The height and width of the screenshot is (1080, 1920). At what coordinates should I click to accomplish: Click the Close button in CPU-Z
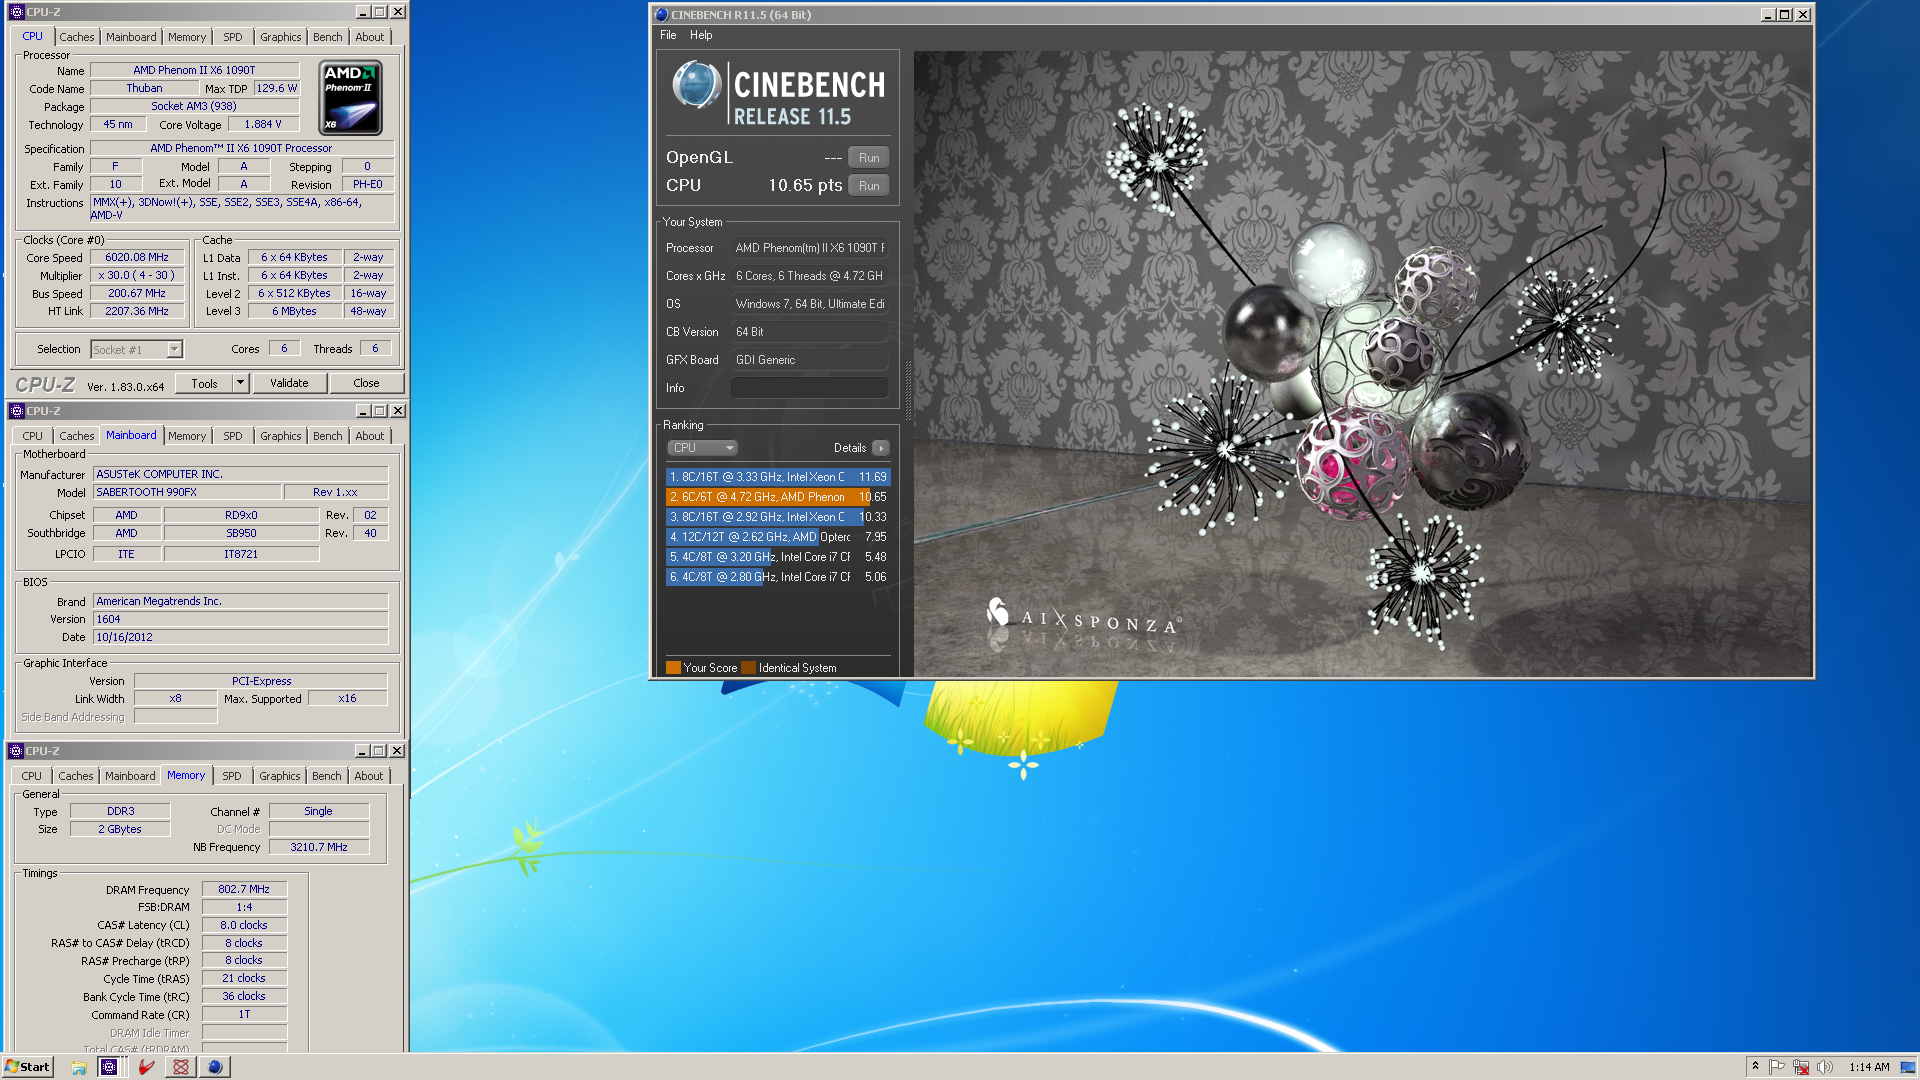tap(366, 383)
